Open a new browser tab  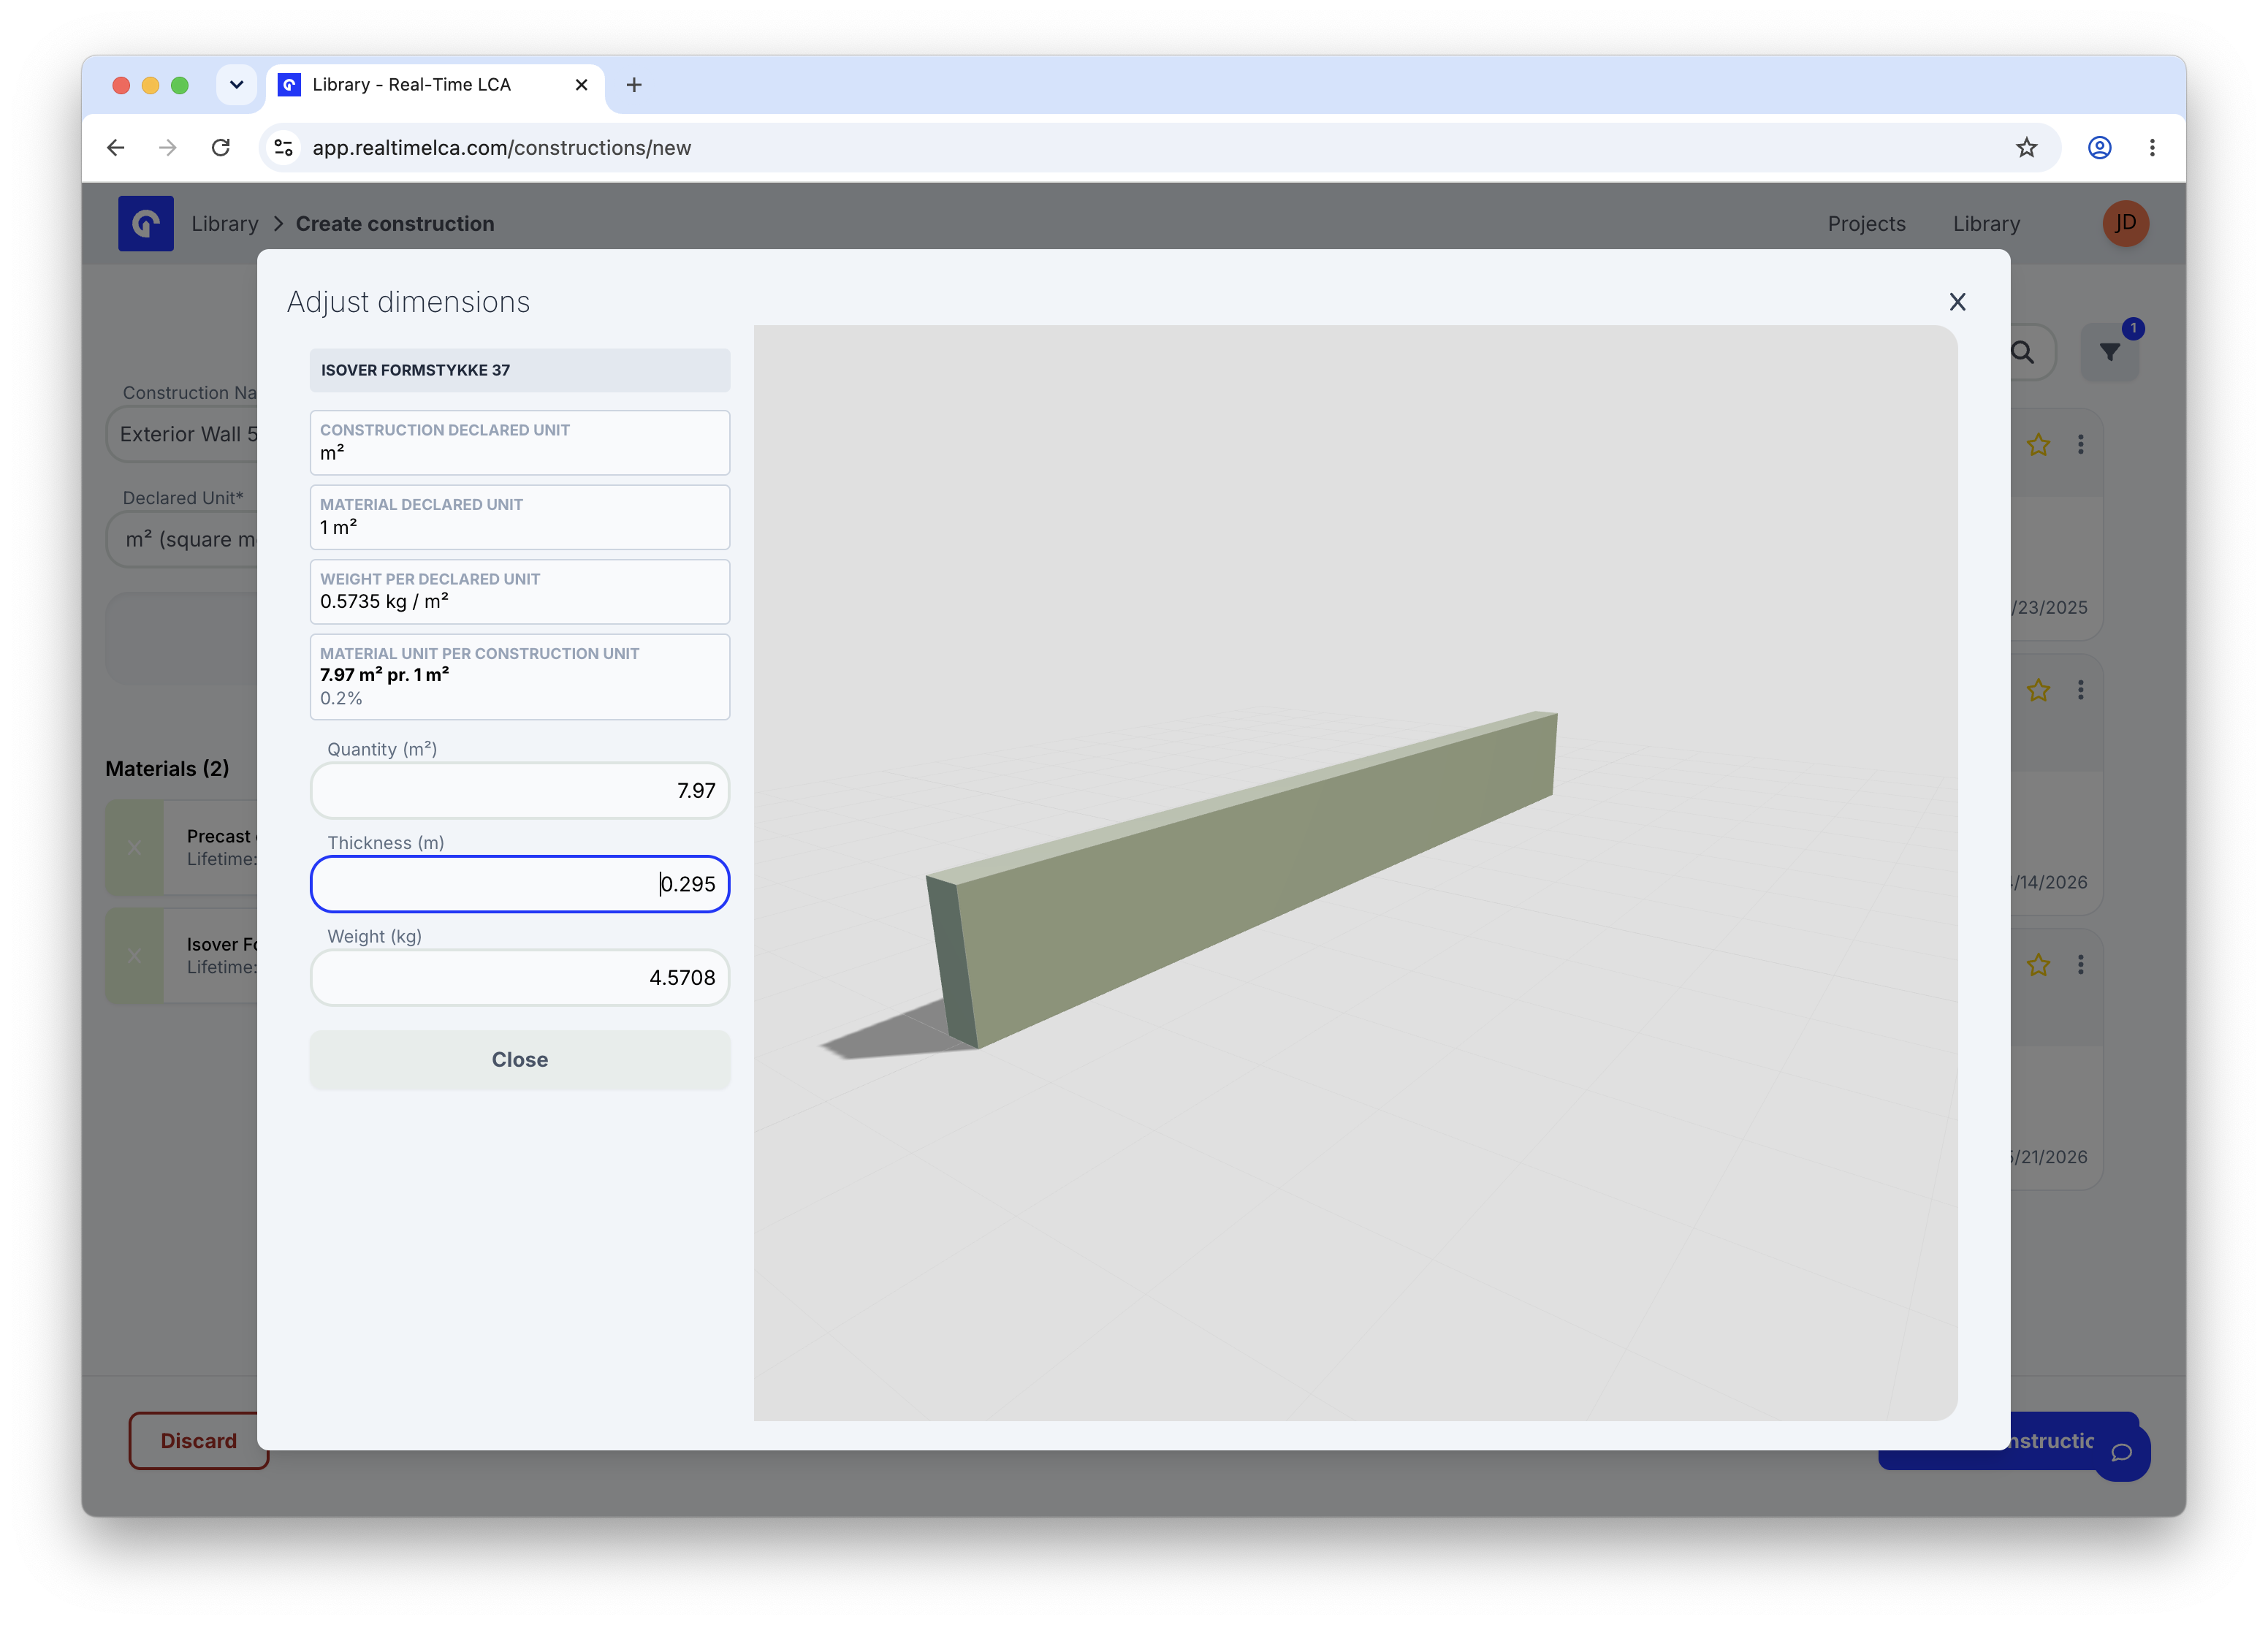pos(634,85)
